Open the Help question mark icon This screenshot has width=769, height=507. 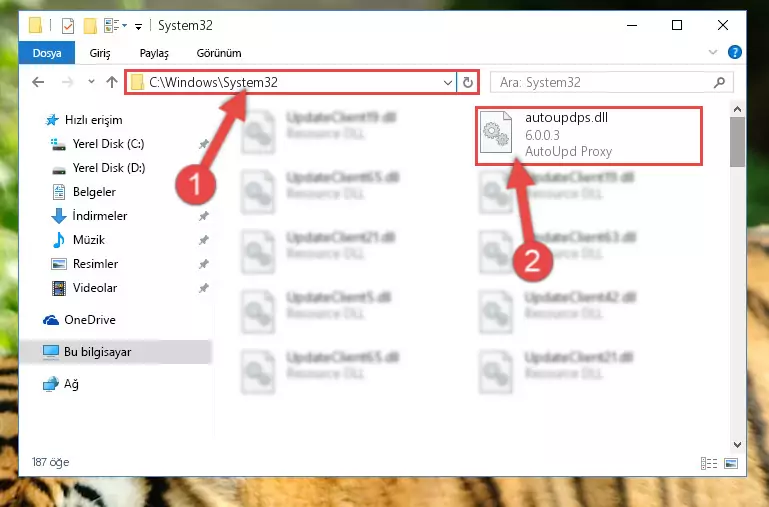[734, 52]
